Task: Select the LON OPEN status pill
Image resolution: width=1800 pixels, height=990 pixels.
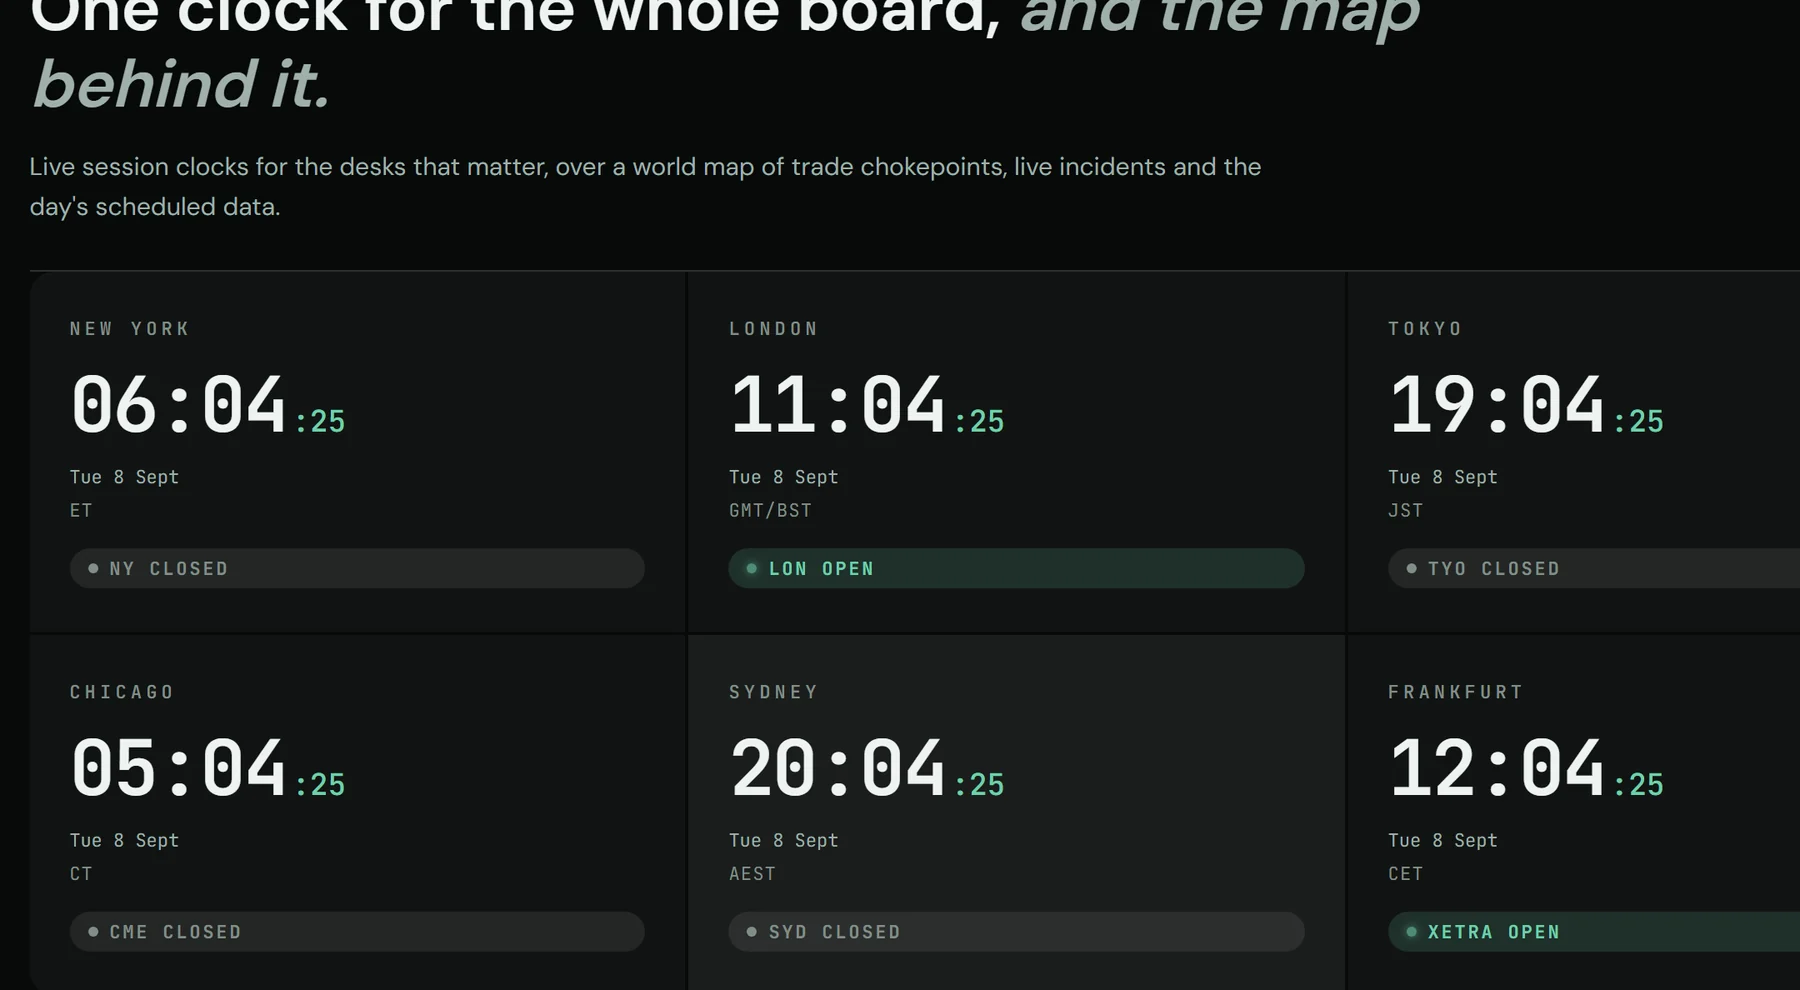Action: click(x=1016, y=568)
